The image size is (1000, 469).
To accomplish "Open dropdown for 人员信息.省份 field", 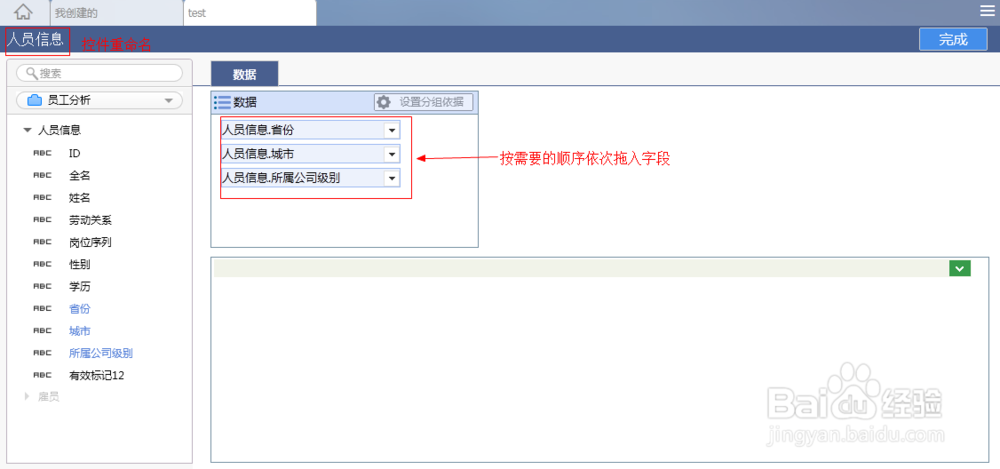I will pos(391,130).
